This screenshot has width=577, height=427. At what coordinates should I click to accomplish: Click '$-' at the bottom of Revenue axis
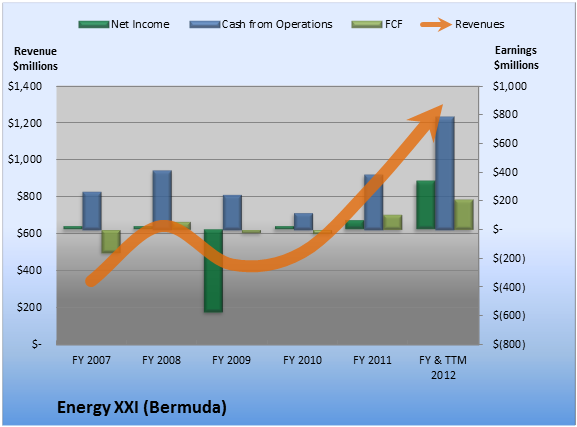tap(36, 344)
